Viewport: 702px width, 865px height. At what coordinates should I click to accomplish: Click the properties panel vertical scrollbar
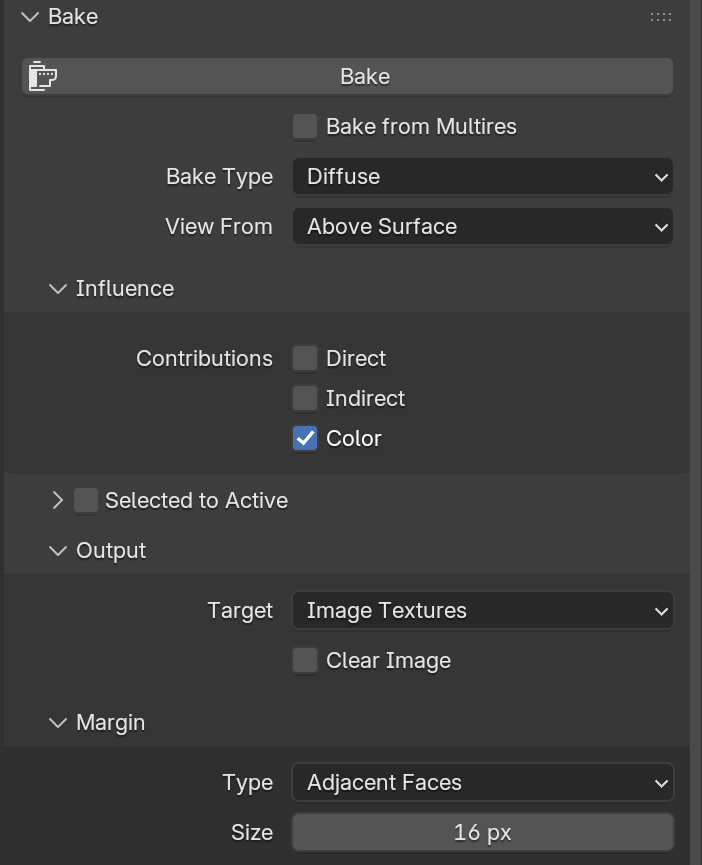pos(696,432)
